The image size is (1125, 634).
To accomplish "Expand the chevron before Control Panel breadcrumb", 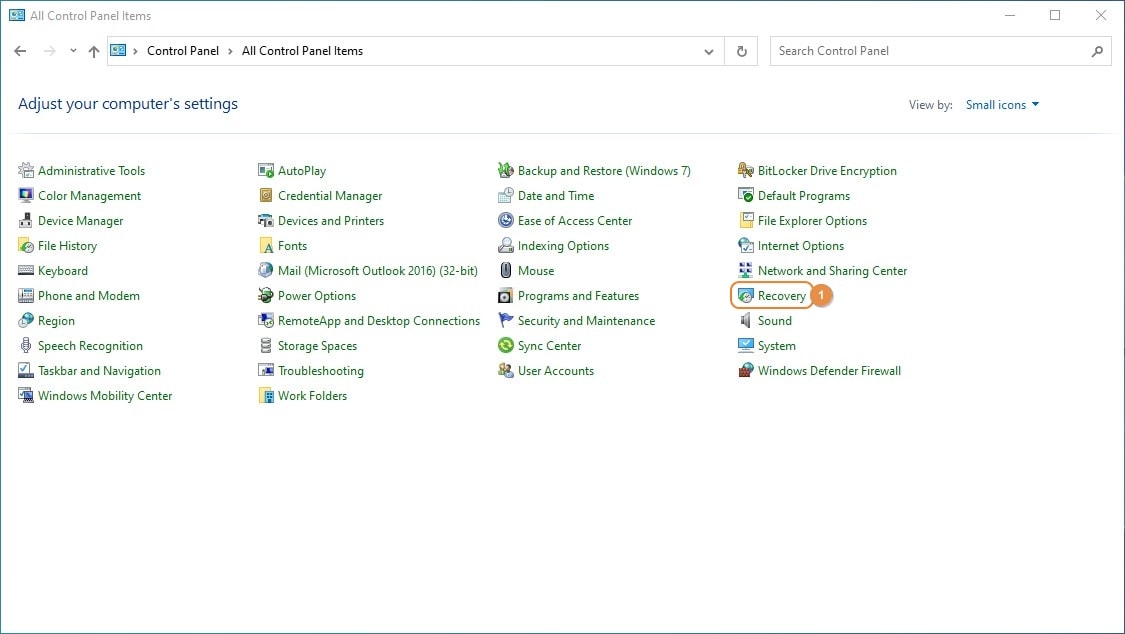I will click(135, 52).
